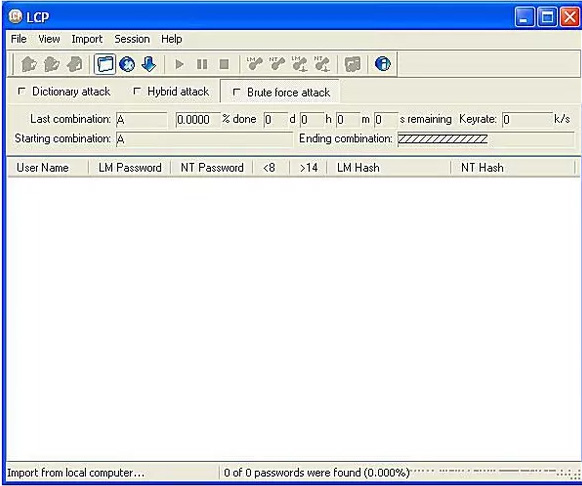This screenshot has height=486, width=582.
Task: Click the days remaining field
Action: (276, 120)
